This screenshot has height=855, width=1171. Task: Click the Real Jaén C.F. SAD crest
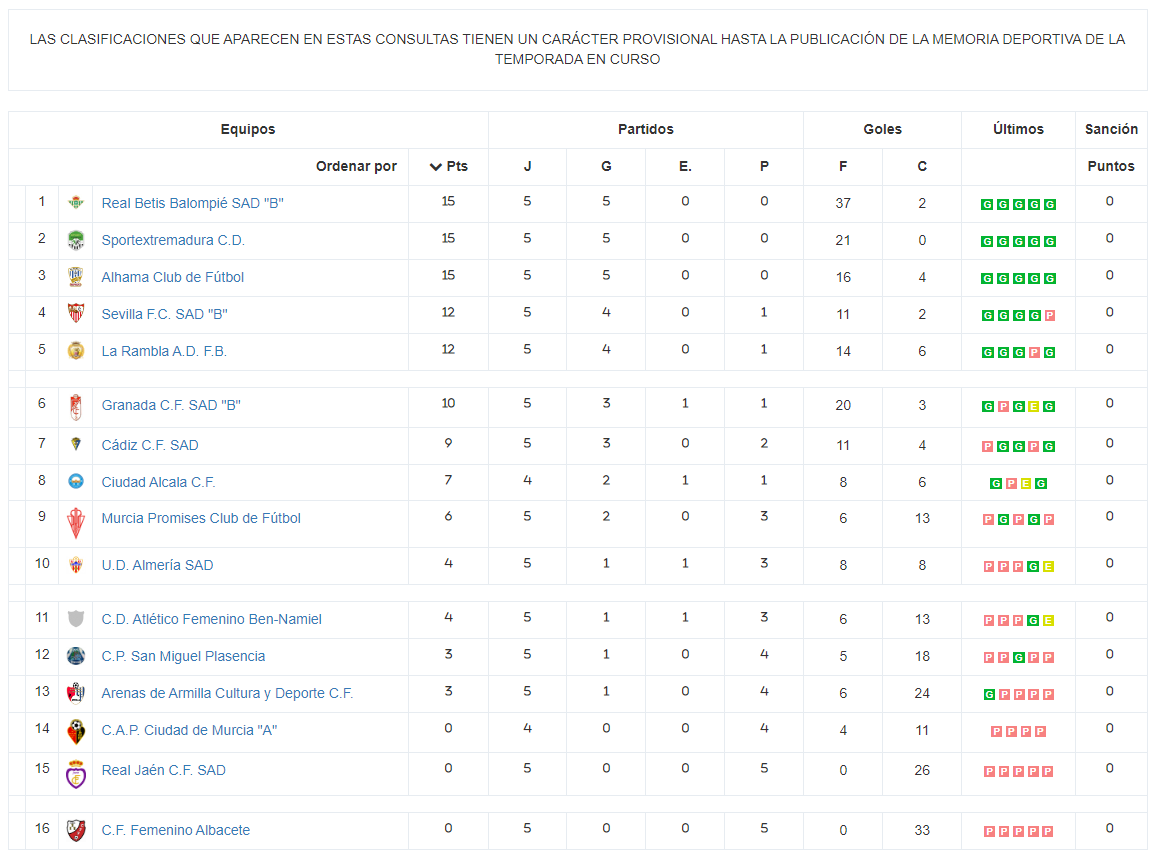point(75,774)
